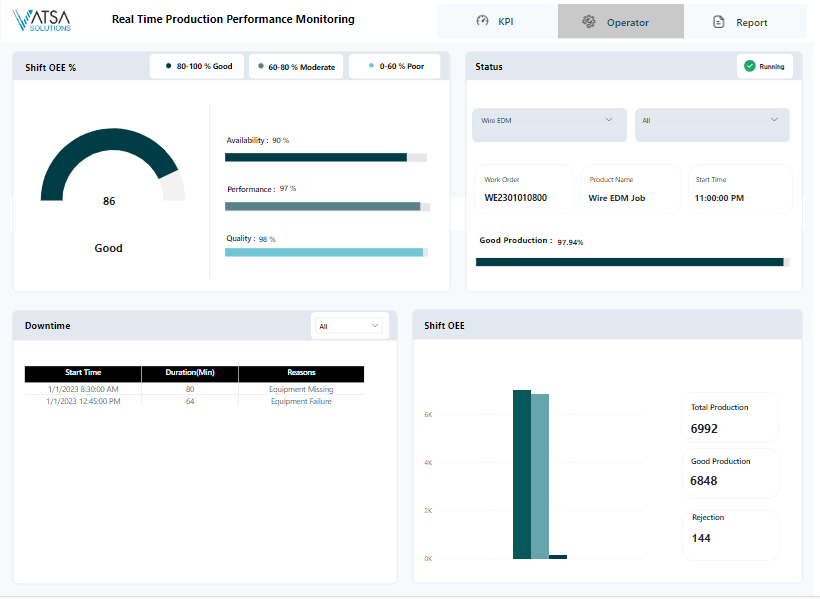
Task: Click the Real Time Production Performance Monitoring title
Action: [233, 19]
